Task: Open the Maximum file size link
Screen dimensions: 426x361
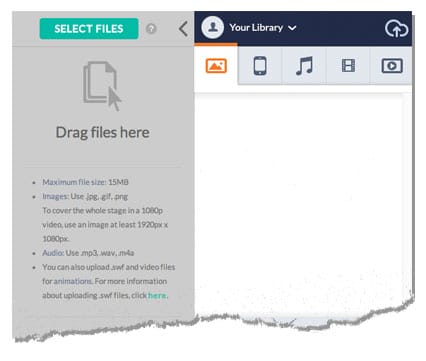Action: (74, 182)
